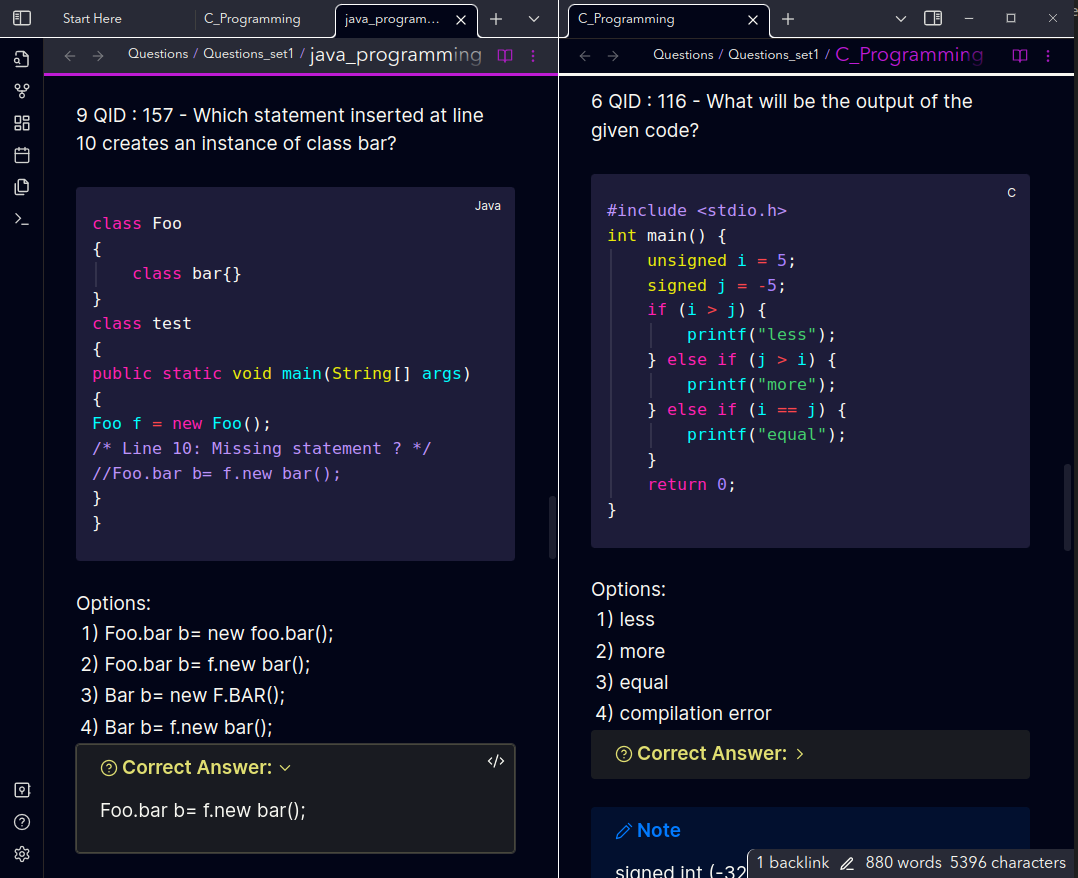Open quick switcher file search icon
The height and width of the screenshot is (878, 1078).
pos(22,59)
